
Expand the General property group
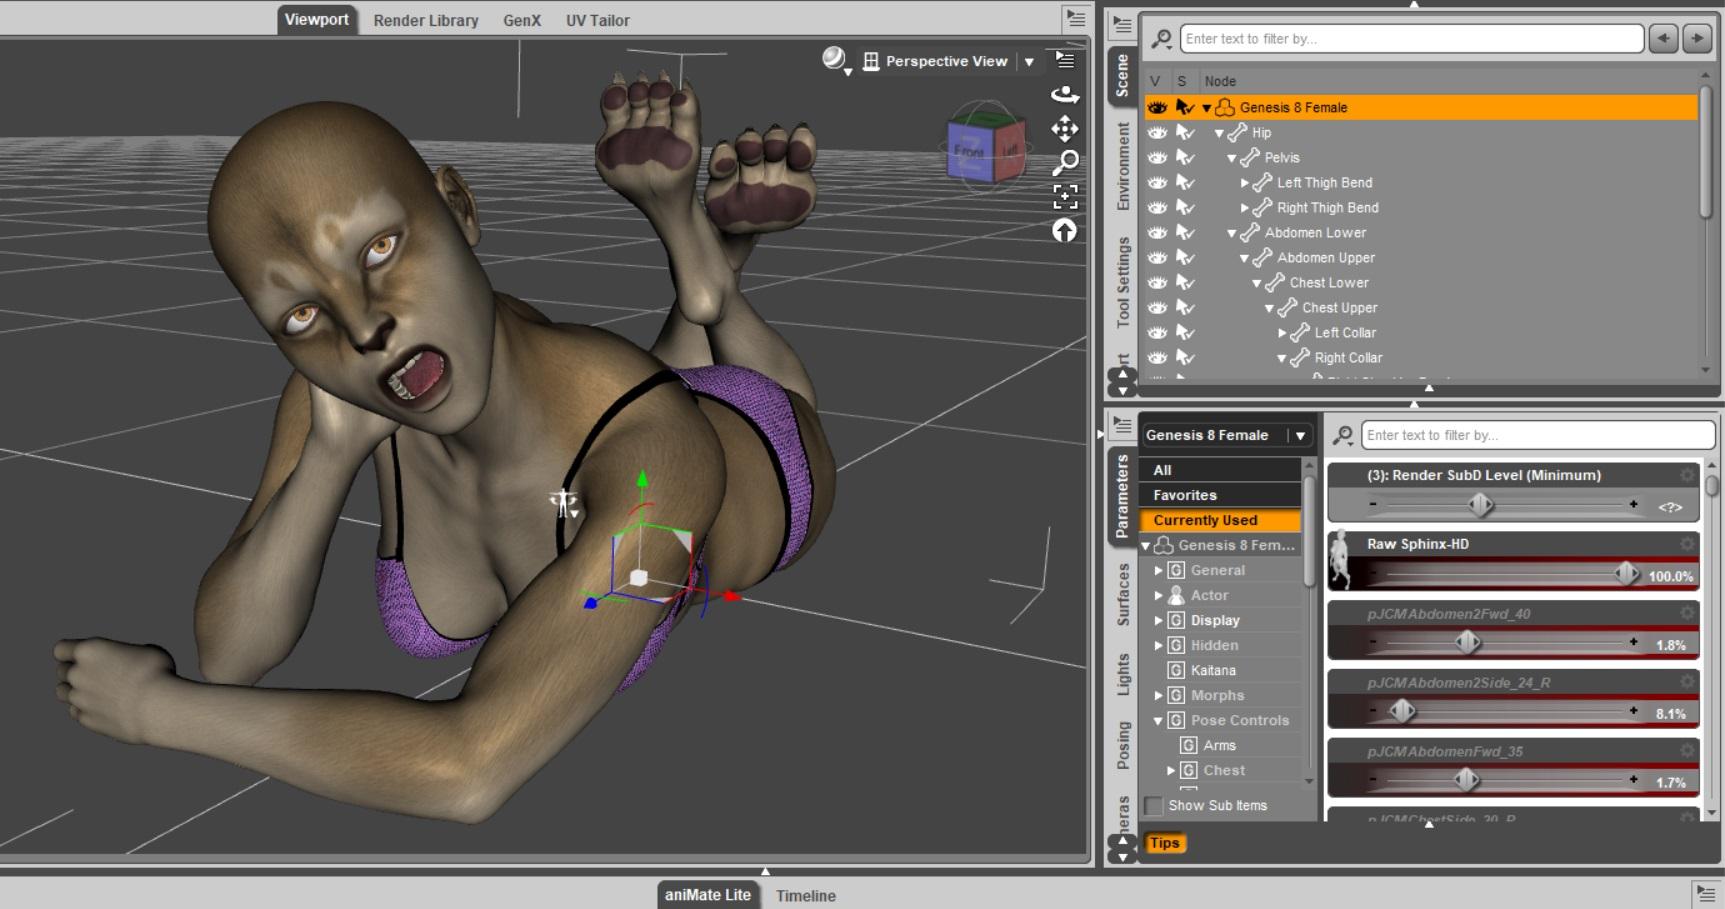(1159, 570)
